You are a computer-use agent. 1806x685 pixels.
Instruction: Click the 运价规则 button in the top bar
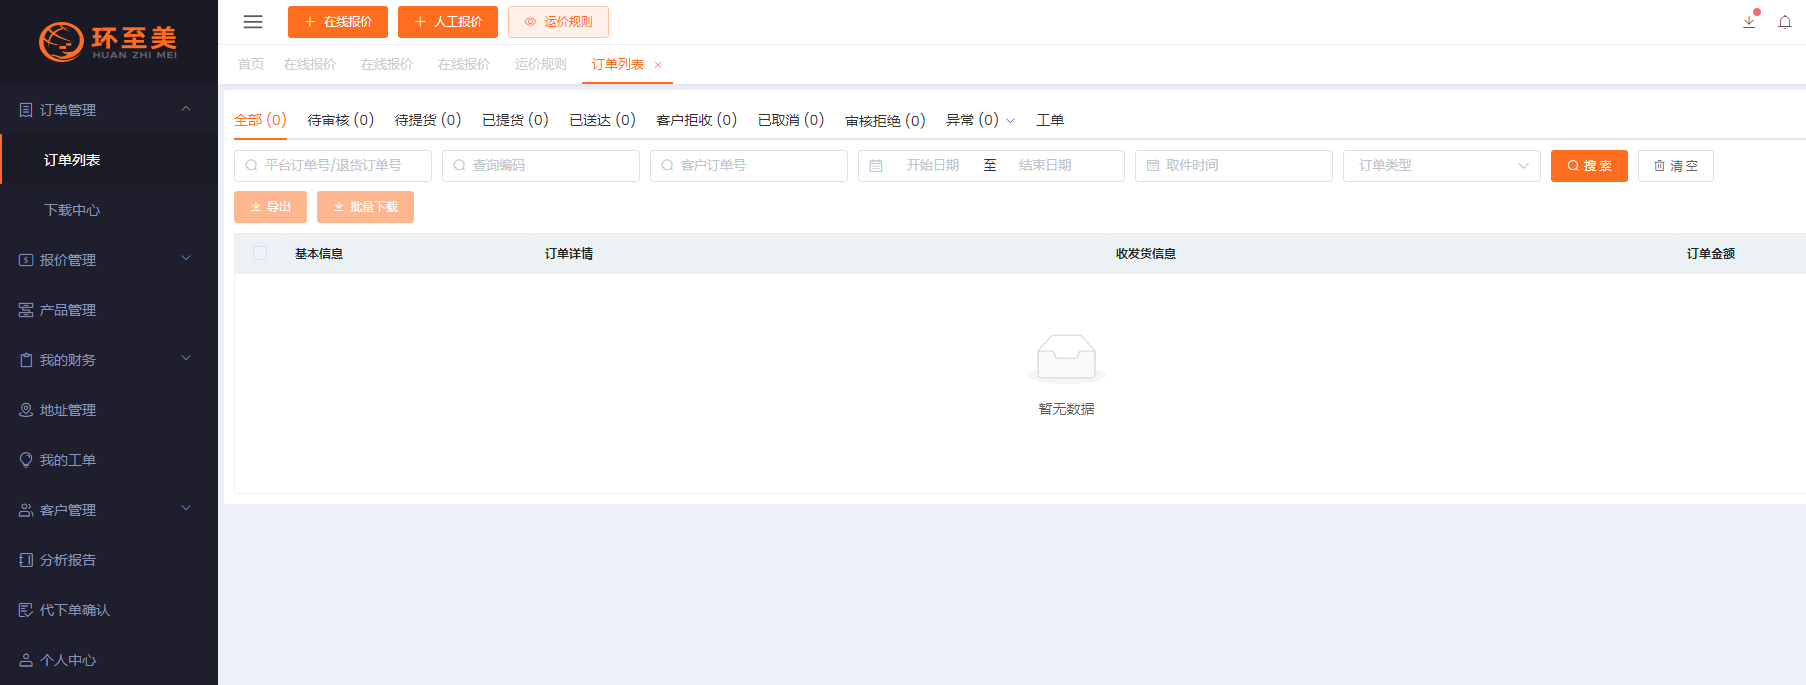click(x=558, y=22)
